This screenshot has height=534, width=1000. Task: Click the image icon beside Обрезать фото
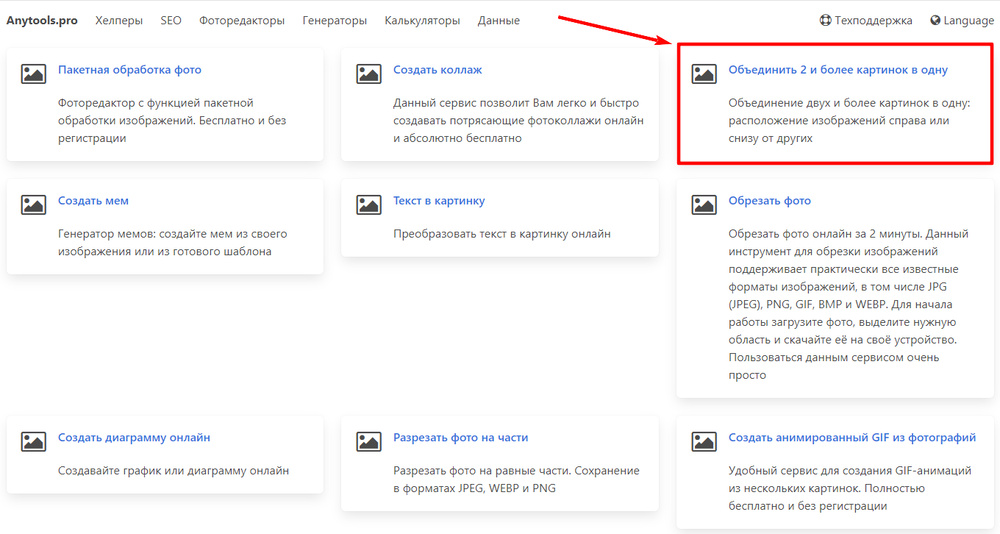(704, 203)
